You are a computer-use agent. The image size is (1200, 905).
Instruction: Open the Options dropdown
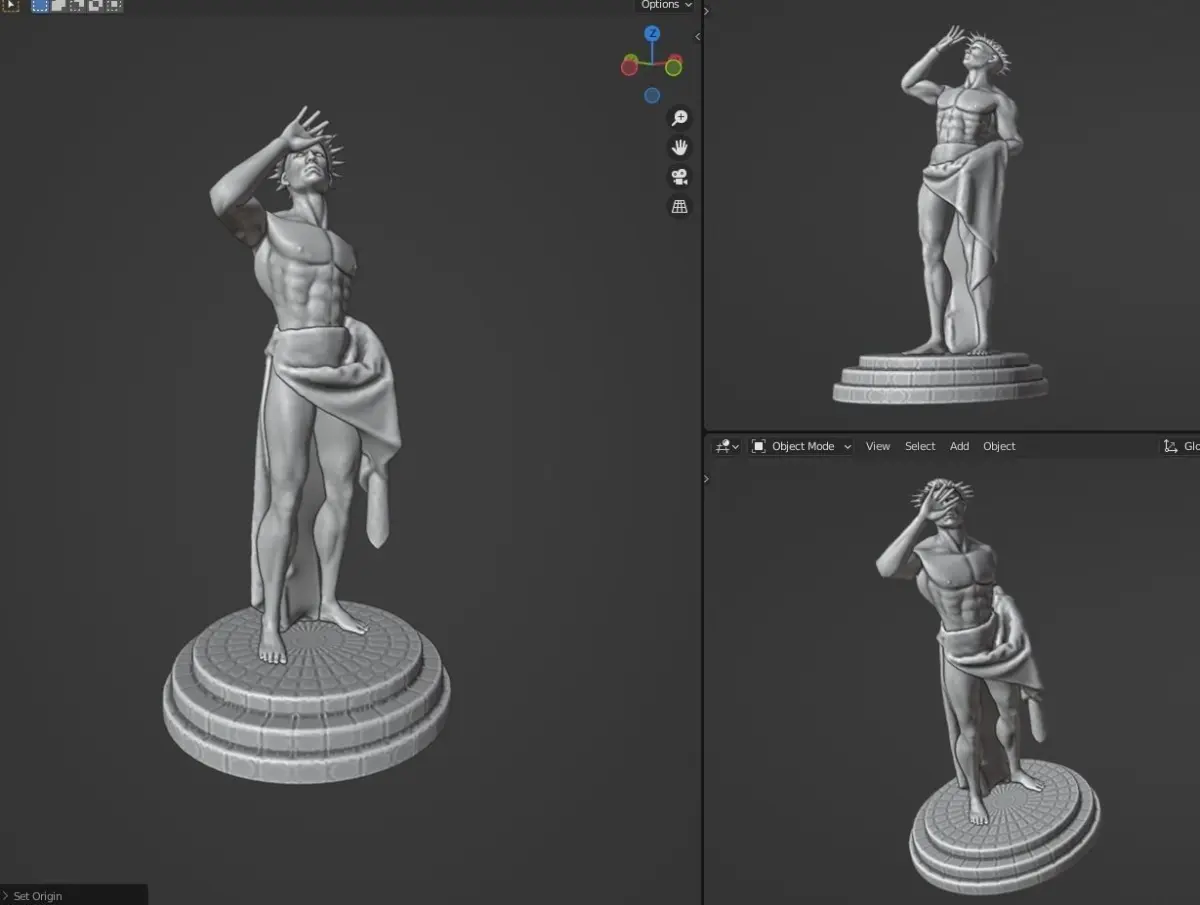[x=665, y=5]
